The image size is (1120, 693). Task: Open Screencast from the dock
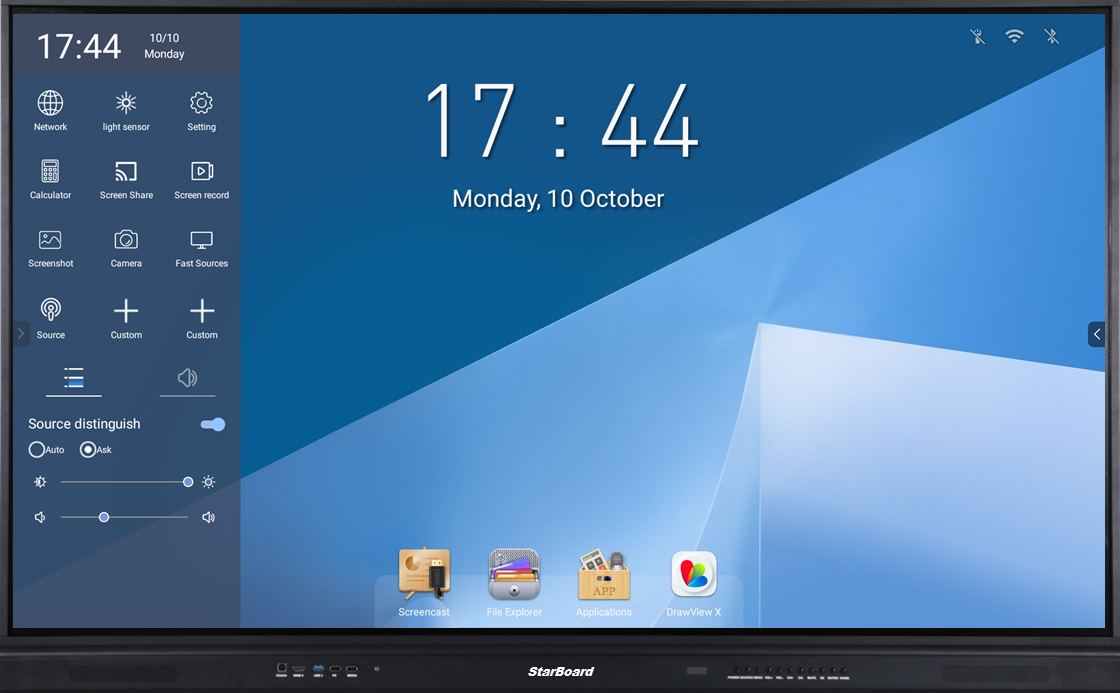pyautogui.click(x=423, y=573)
